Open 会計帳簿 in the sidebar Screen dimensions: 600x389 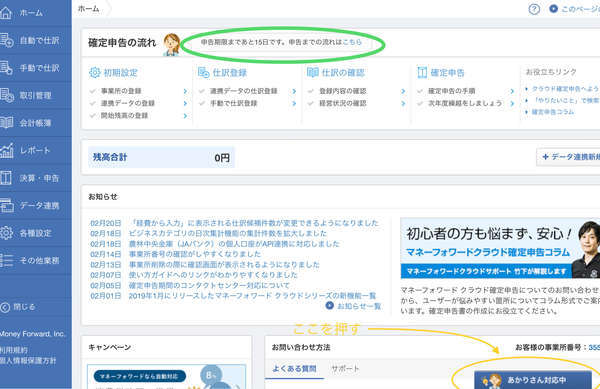click(x=35, y=123)
